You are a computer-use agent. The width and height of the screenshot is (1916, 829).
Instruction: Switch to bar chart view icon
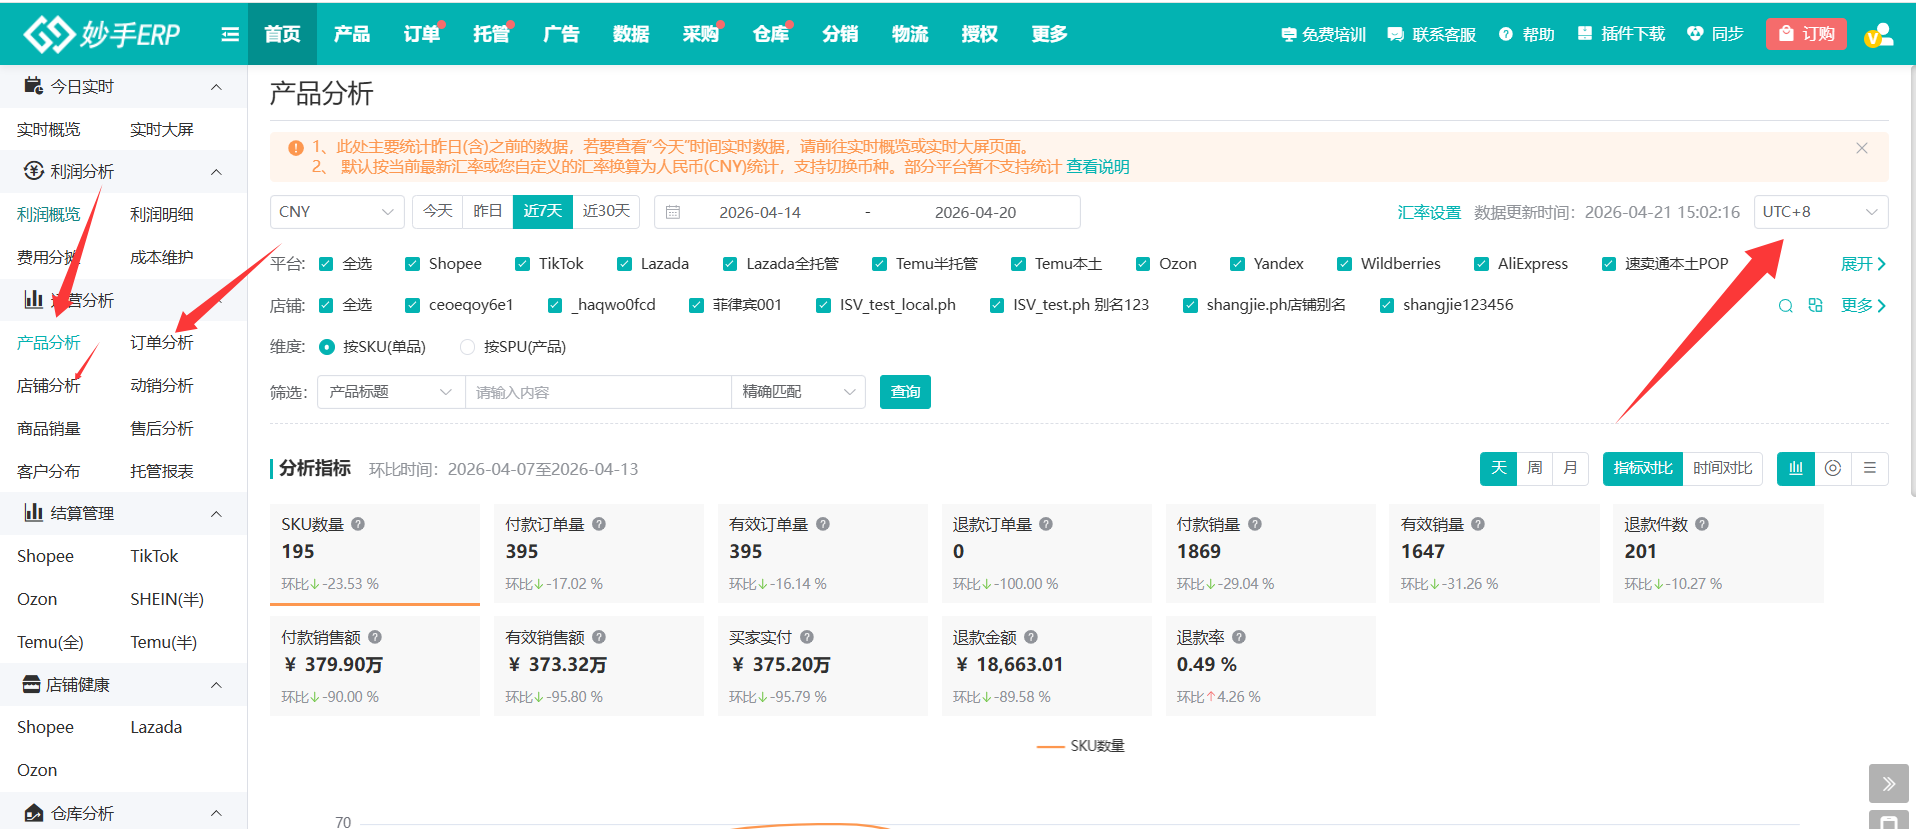pos(1796,468)
